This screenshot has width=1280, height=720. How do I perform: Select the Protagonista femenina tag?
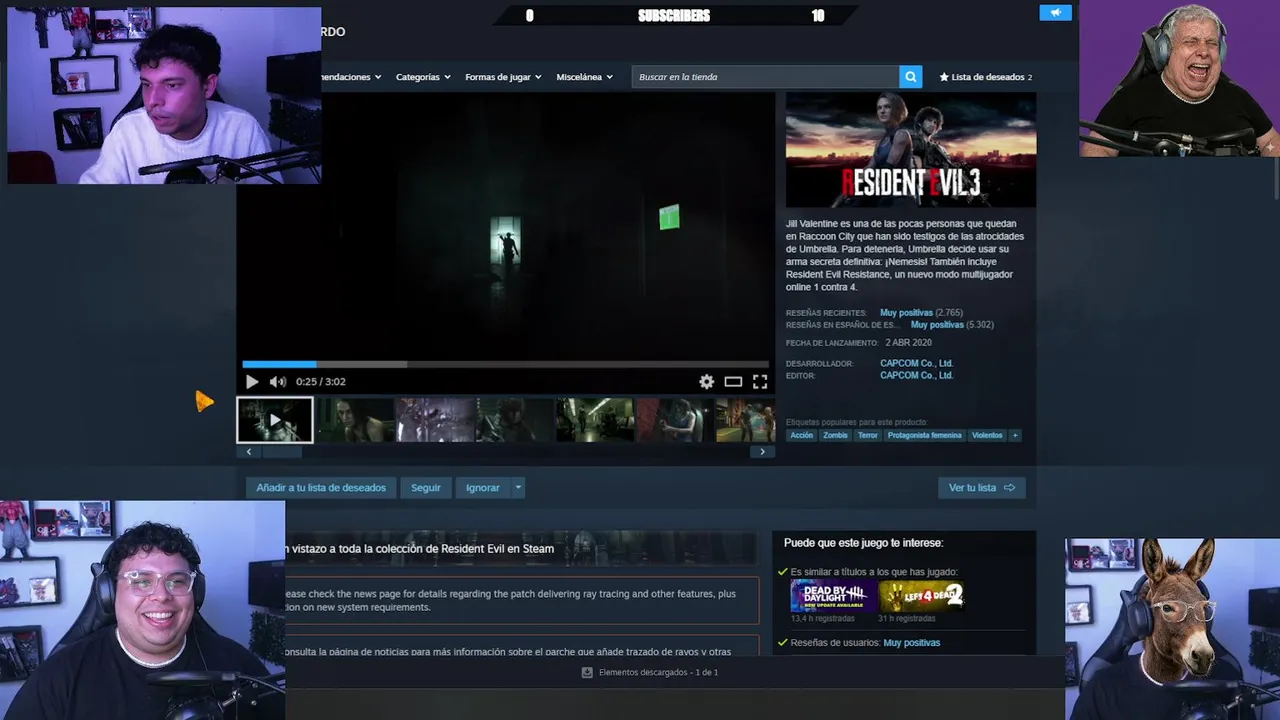(925, 435)
